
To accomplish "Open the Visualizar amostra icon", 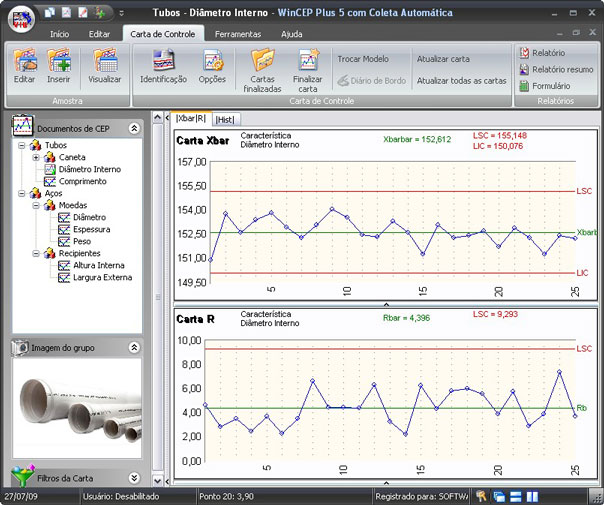I will point(105,60).
